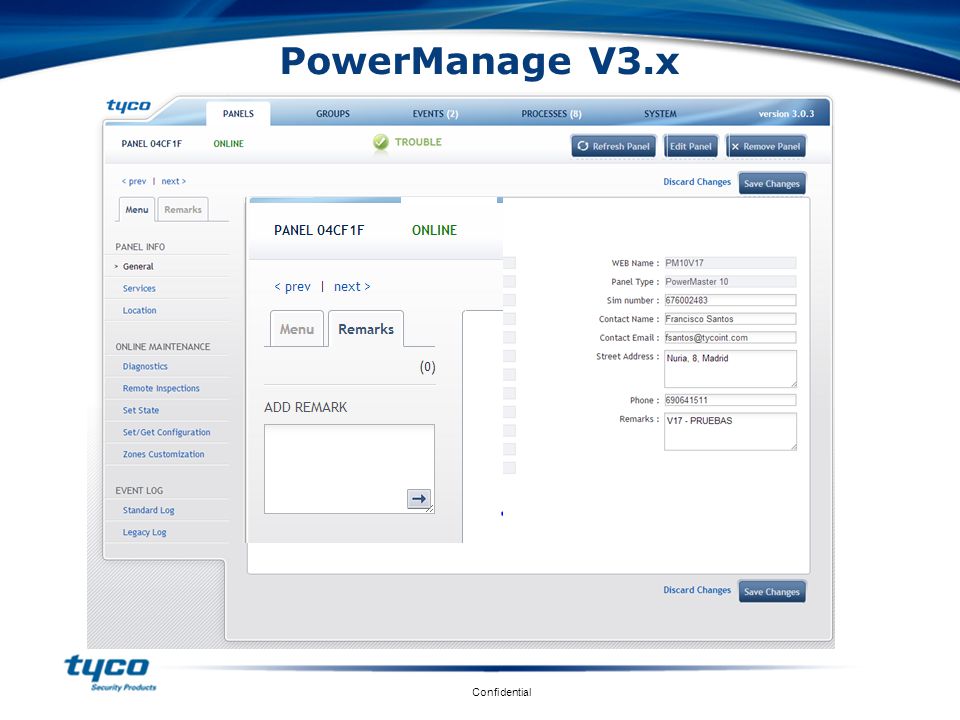Screen dimensions: 960x720
Task: Open the PANELS tab
Action: [238, 114]
